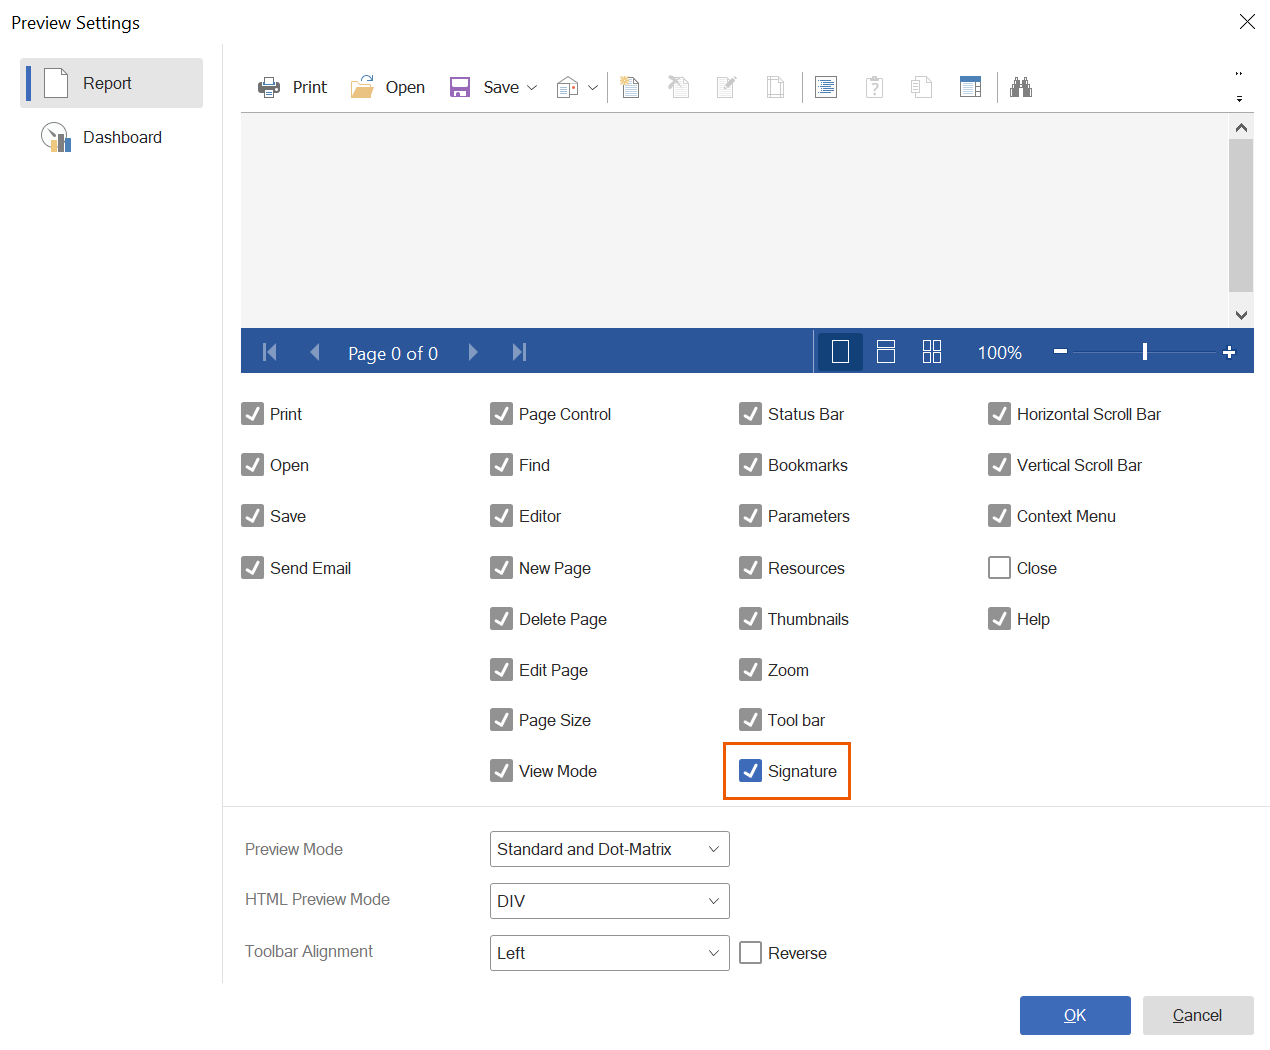The image size is (1270, 1050).
Task: Click the zoom out minus button
Action: pyautogui.click(x=1061, y=352)
